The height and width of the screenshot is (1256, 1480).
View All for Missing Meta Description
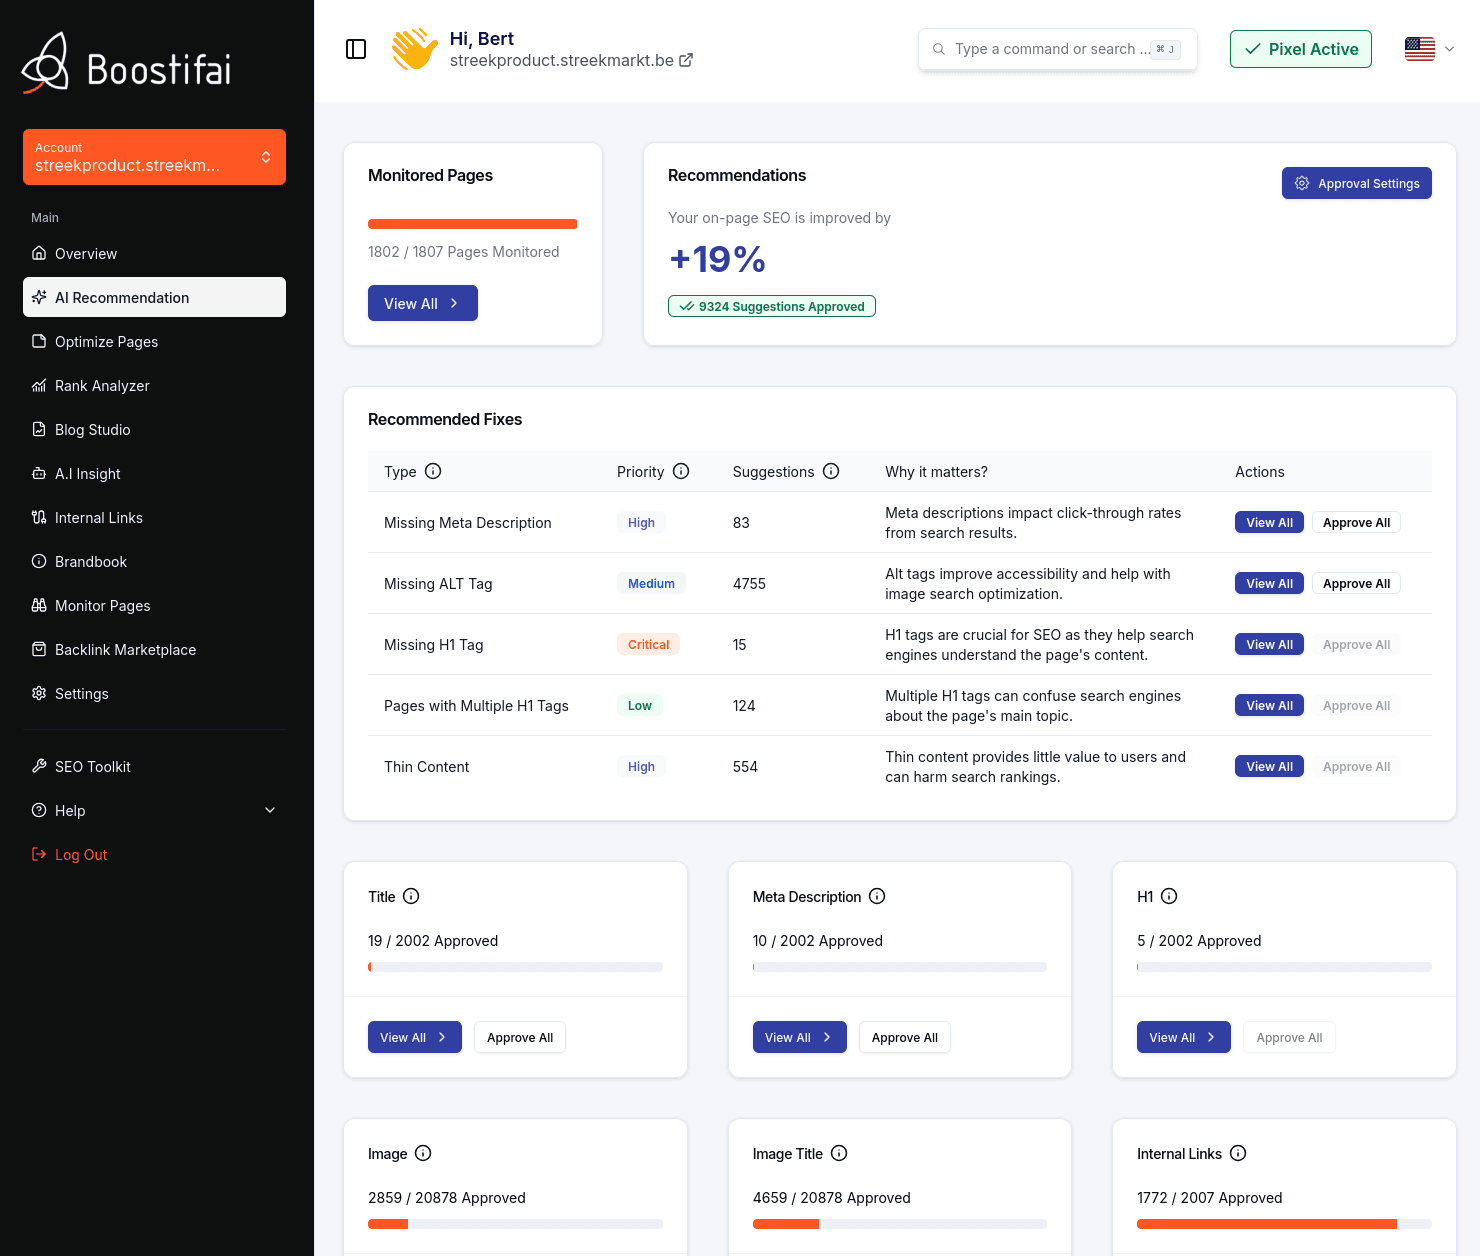pos(1269,522)
